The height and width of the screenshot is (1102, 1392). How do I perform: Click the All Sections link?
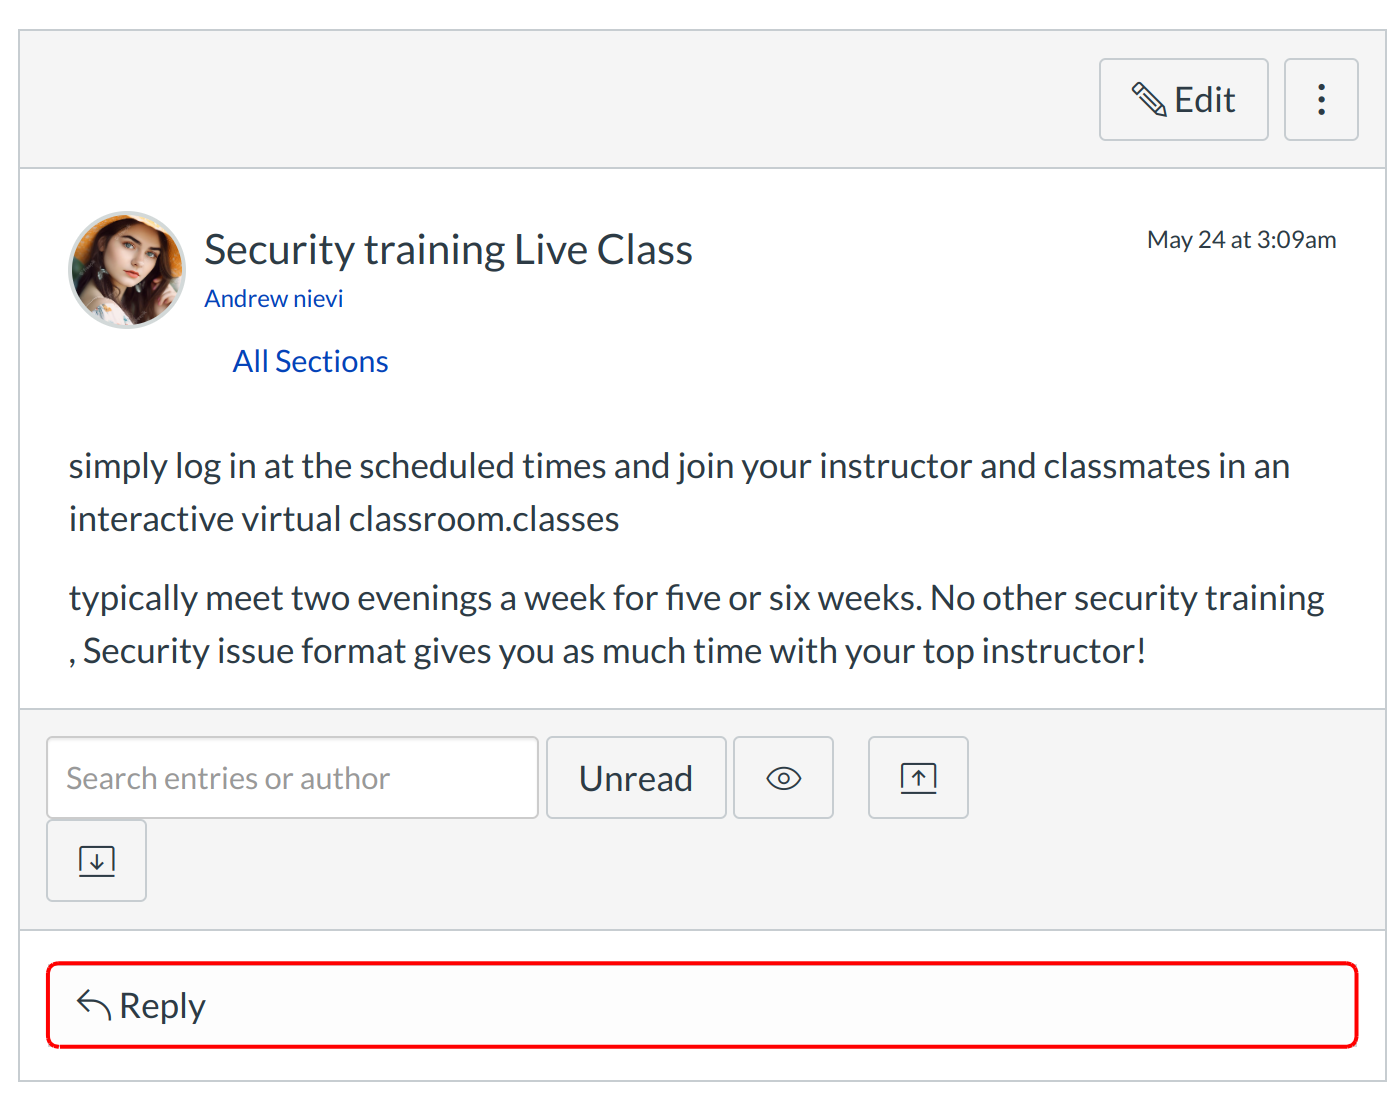pyautogui.click(x=310, y=361)
